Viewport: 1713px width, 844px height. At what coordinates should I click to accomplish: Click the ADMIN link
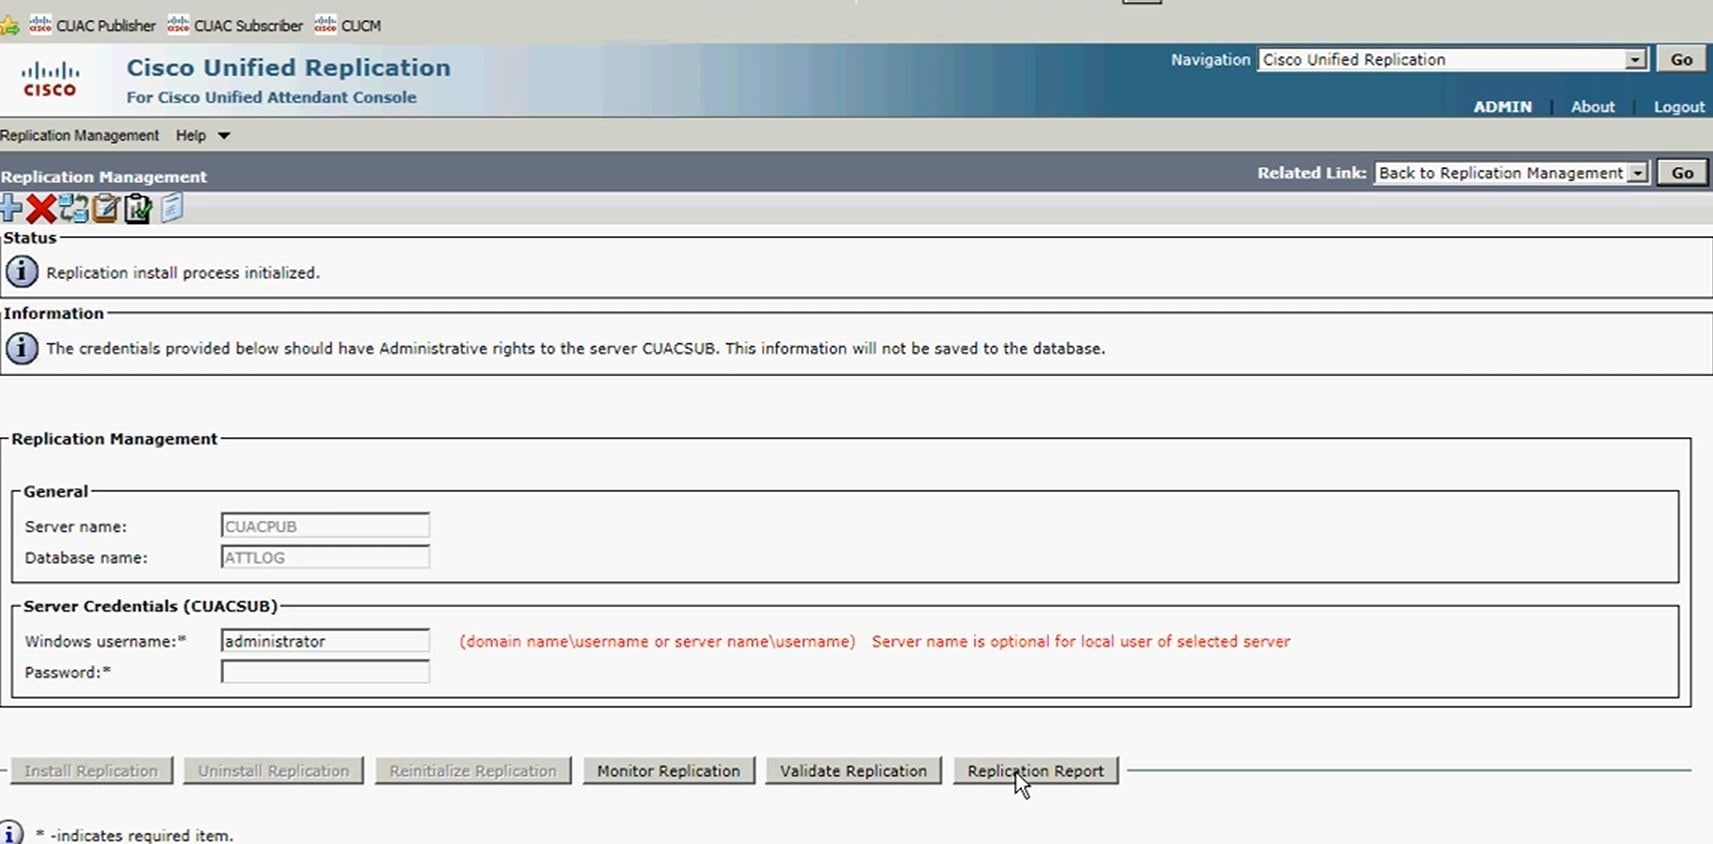coord(1502,106)
